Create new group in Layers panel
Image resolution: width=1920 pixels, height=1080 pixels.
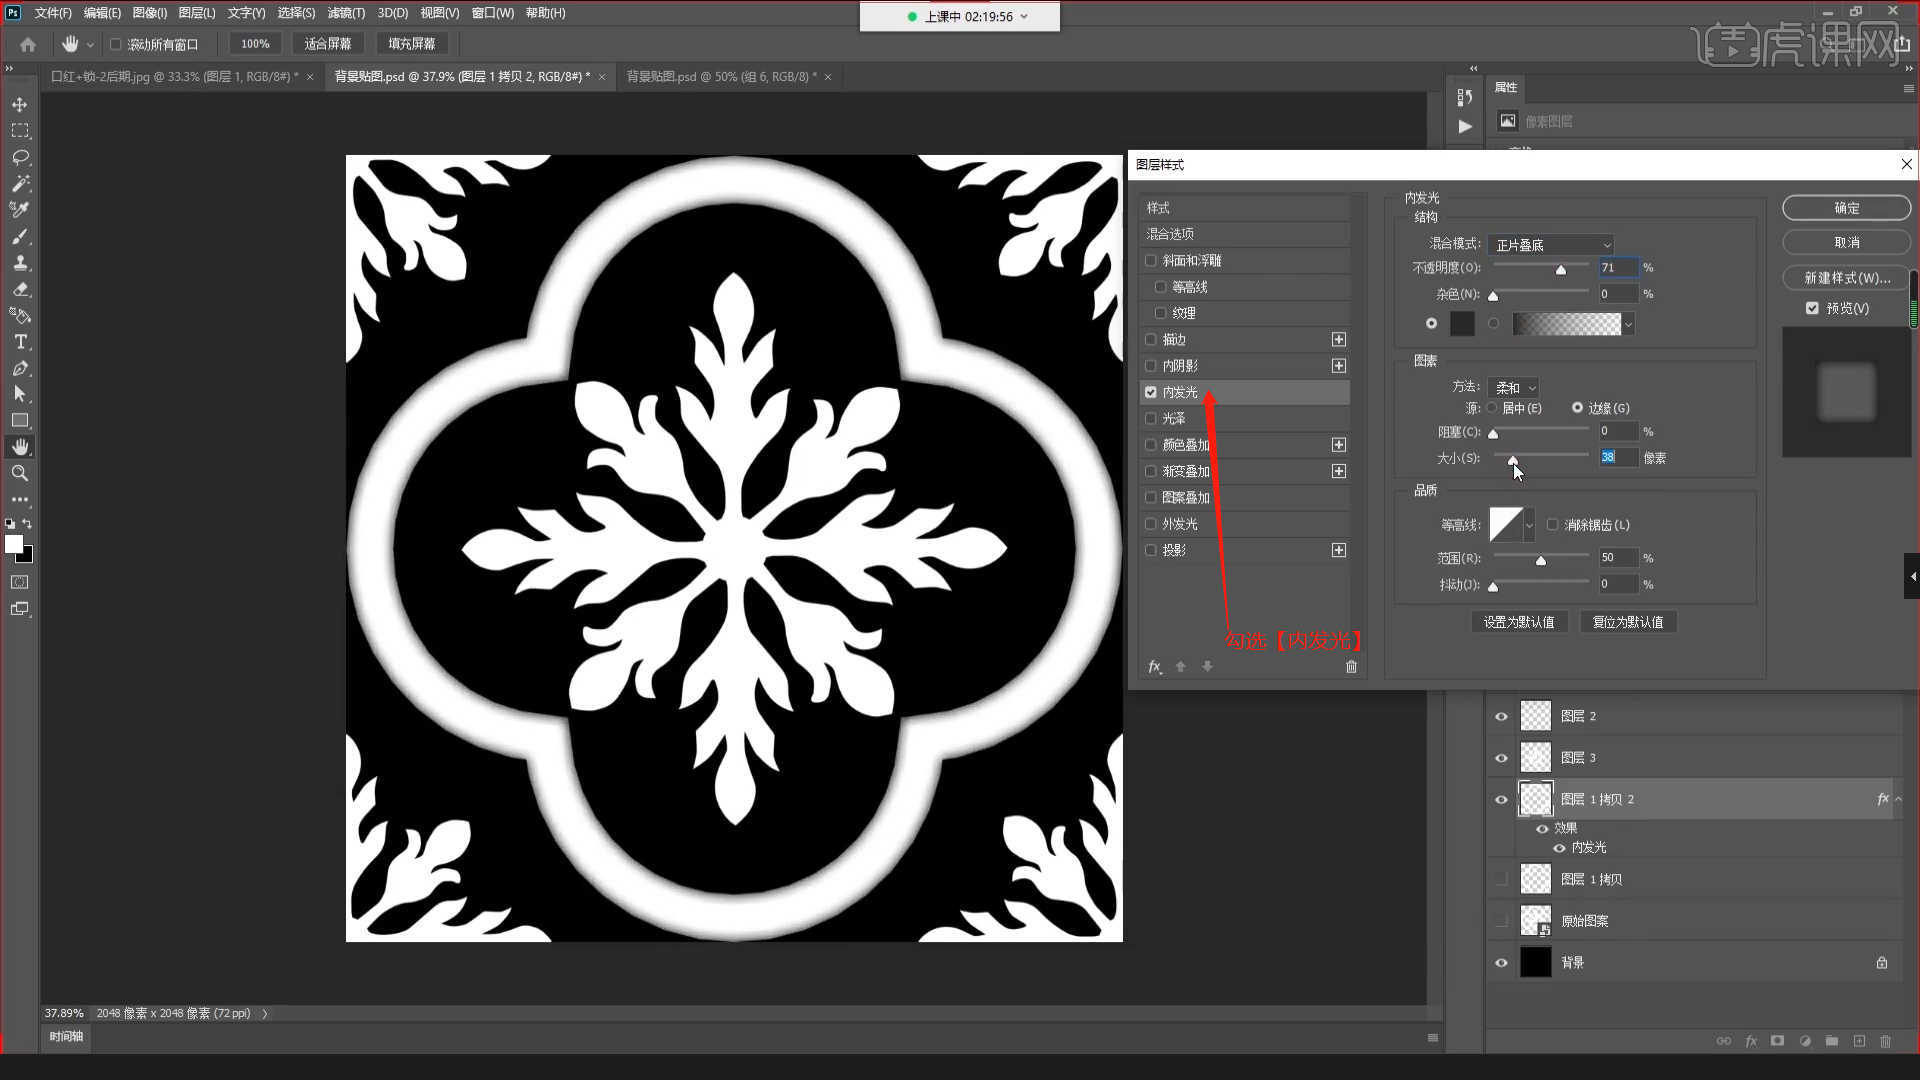click(x=1832, y=1041)
